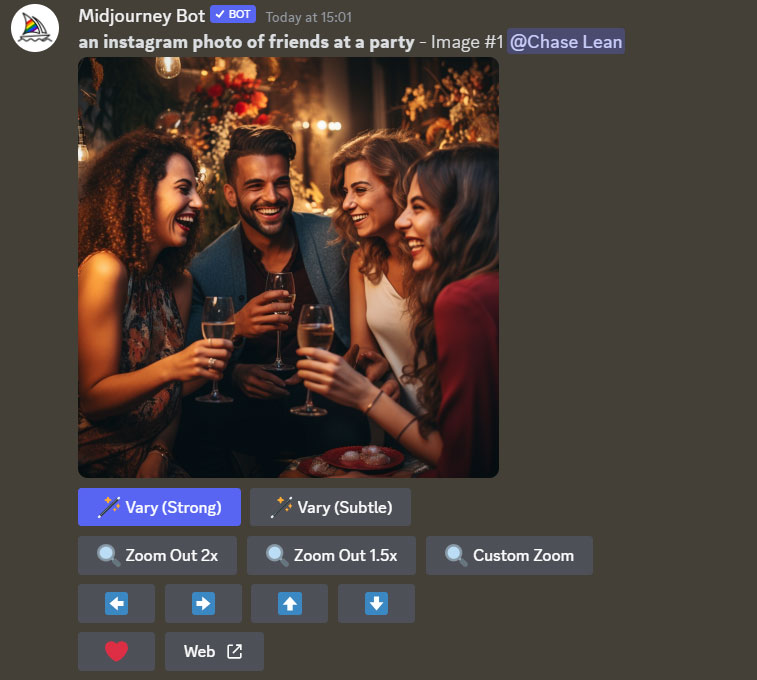This screenshot has width=757, height=680.
Task: Click the 'Image #1' label
Action: point(467,42)
